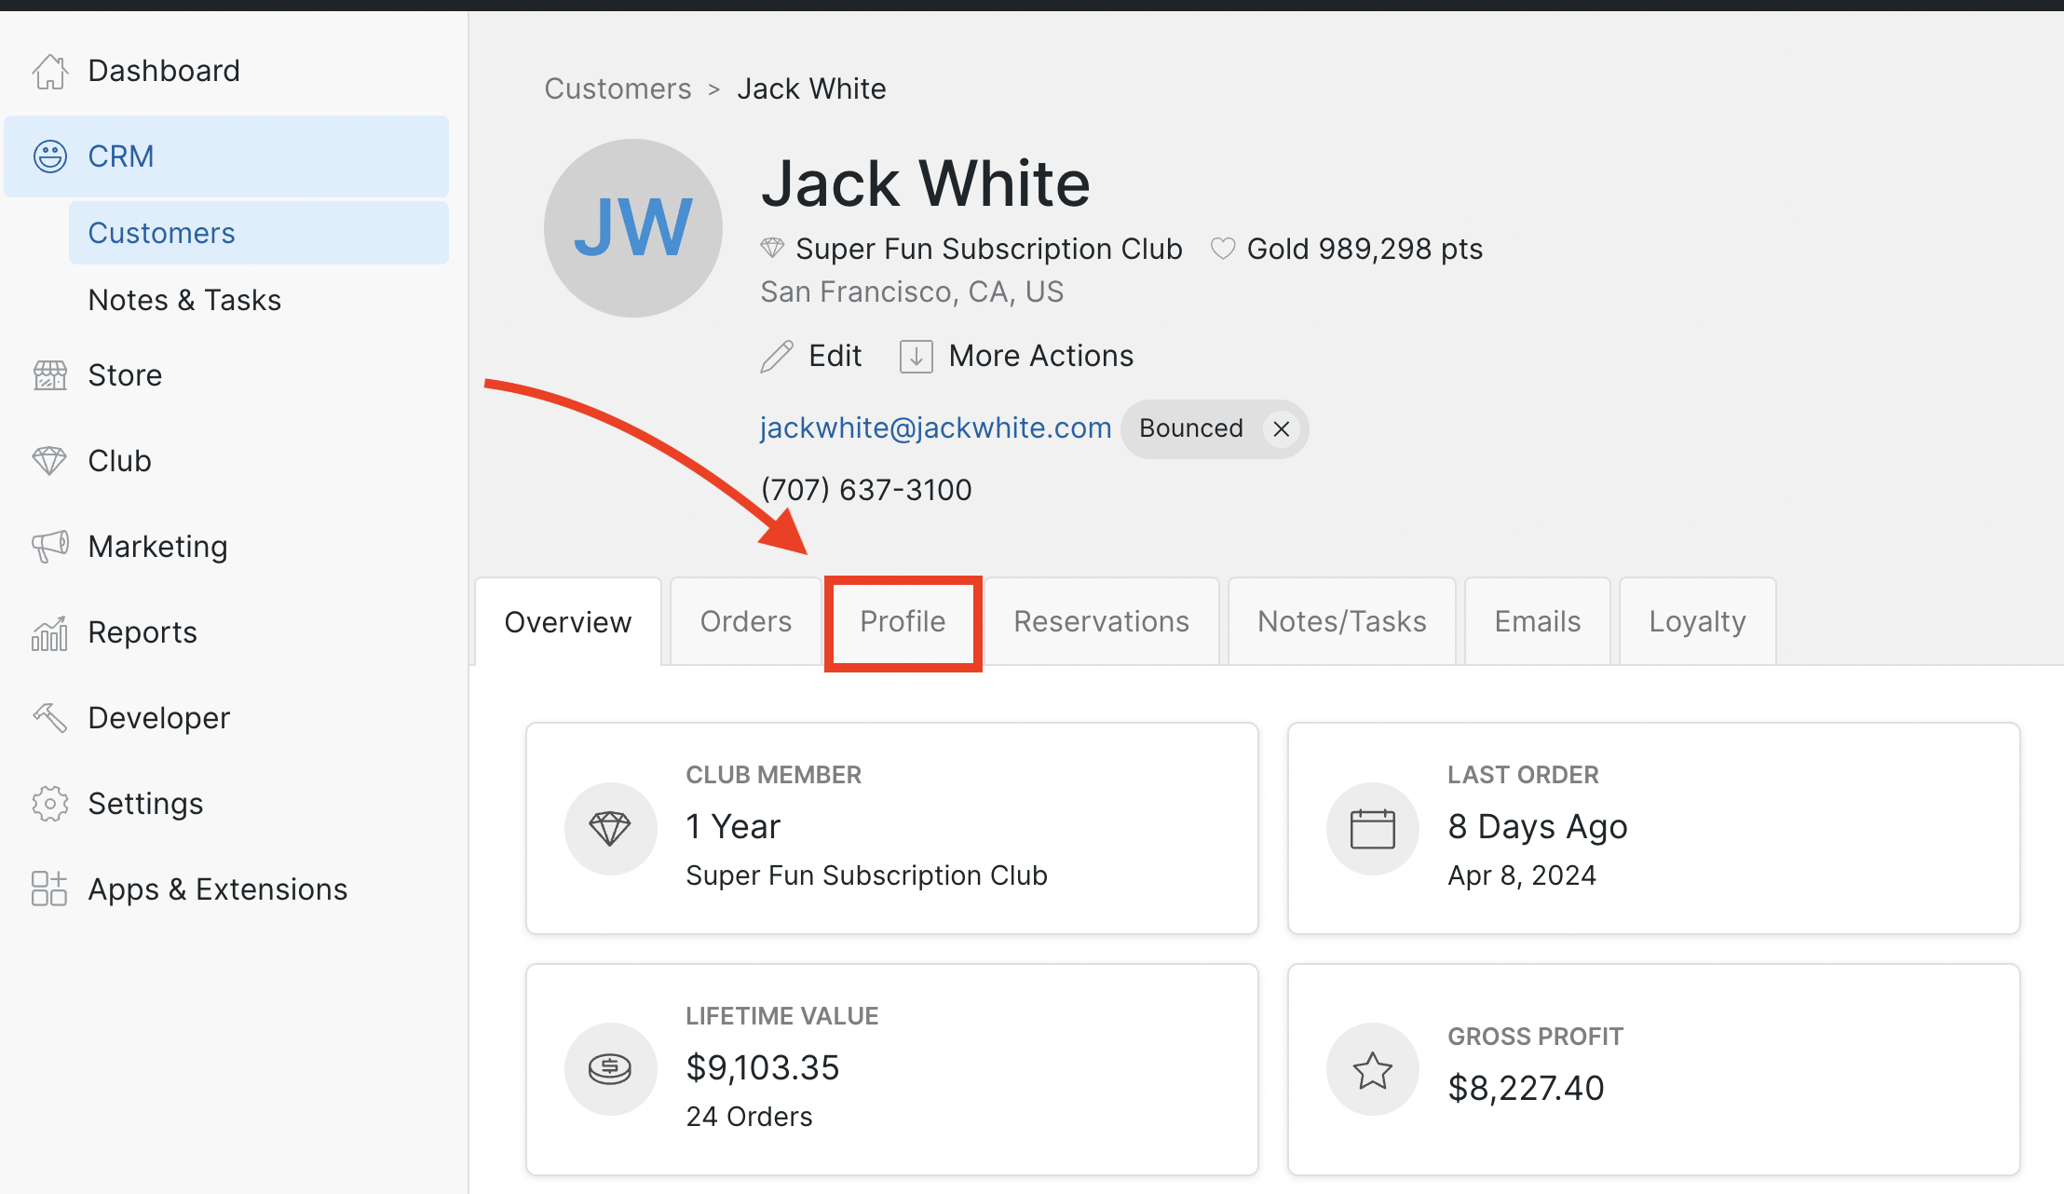2064x1194 pixels.
Task: Click the Super Fun Subscription Club header label
Action: 989,249
